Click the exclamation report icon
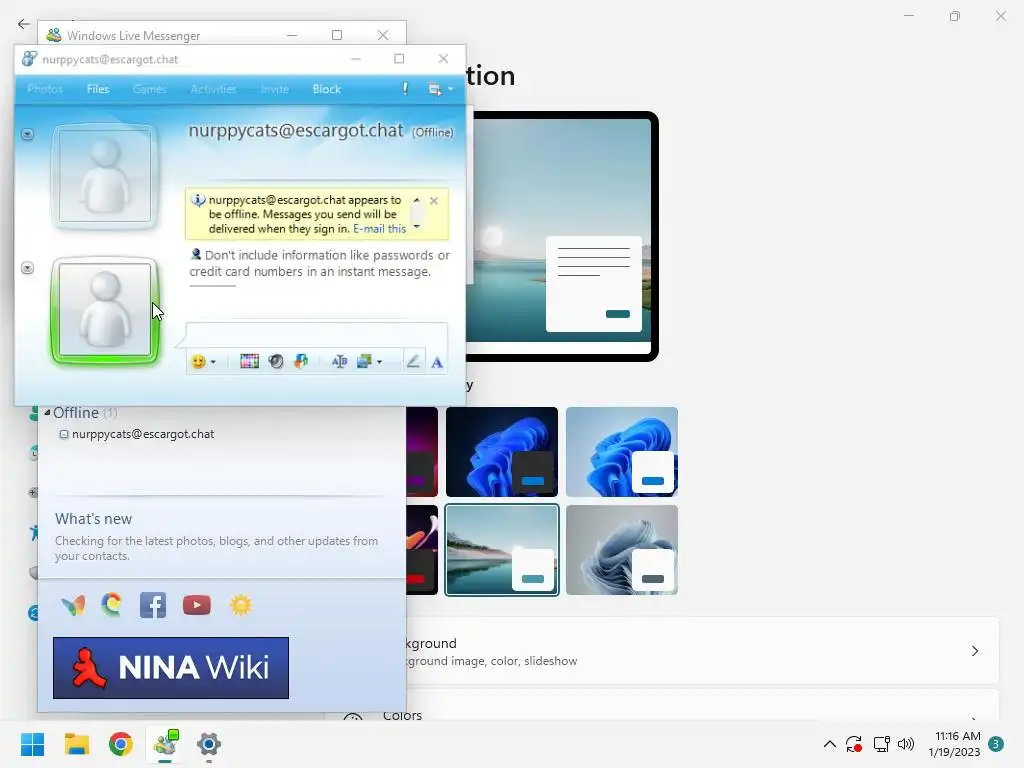Image resolution: width=1024 pixels, height=768 pixels. (x=405, y=89)
